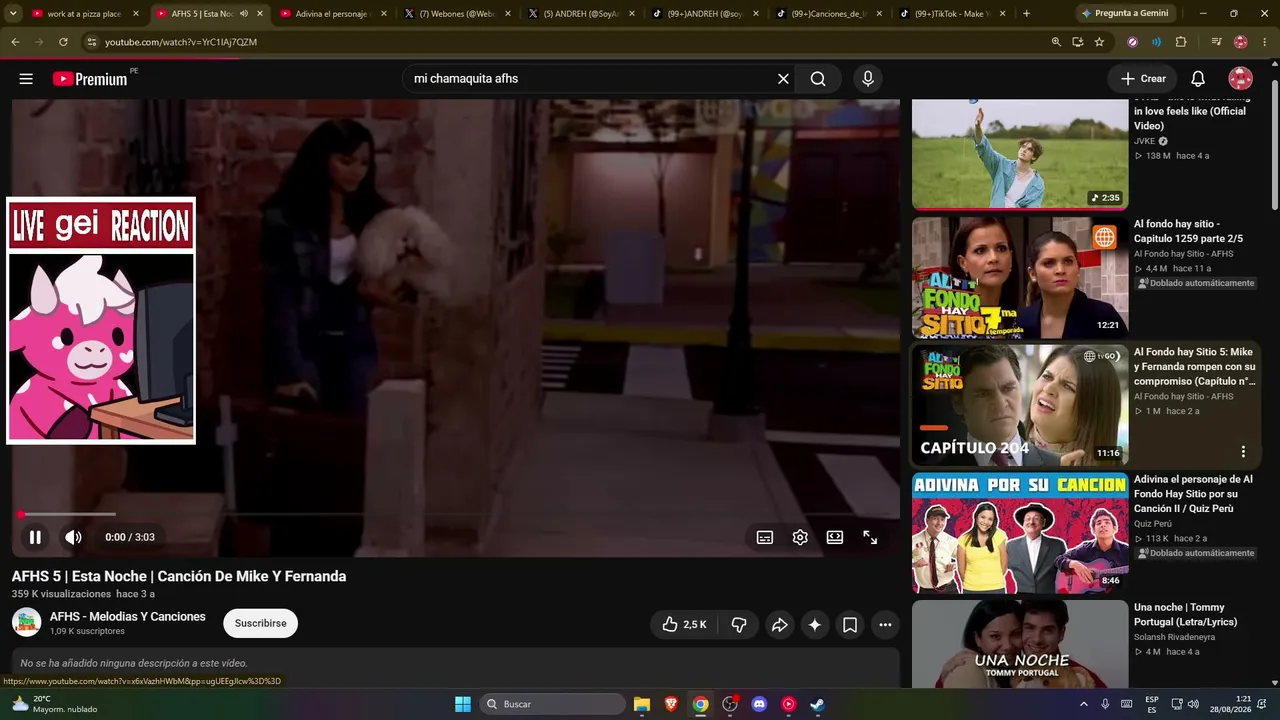Open AFHS - Melodias Y Canciones channel
The image size is (1280, 720).
(x=128, y=617)
